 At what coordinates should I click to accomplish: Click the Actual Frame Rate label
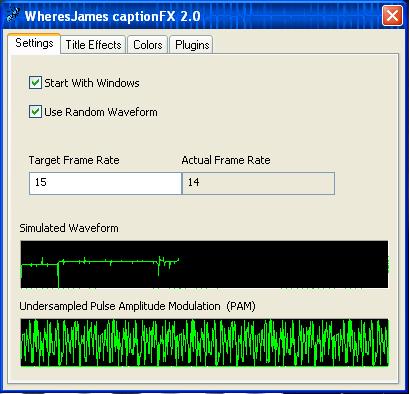226,160
